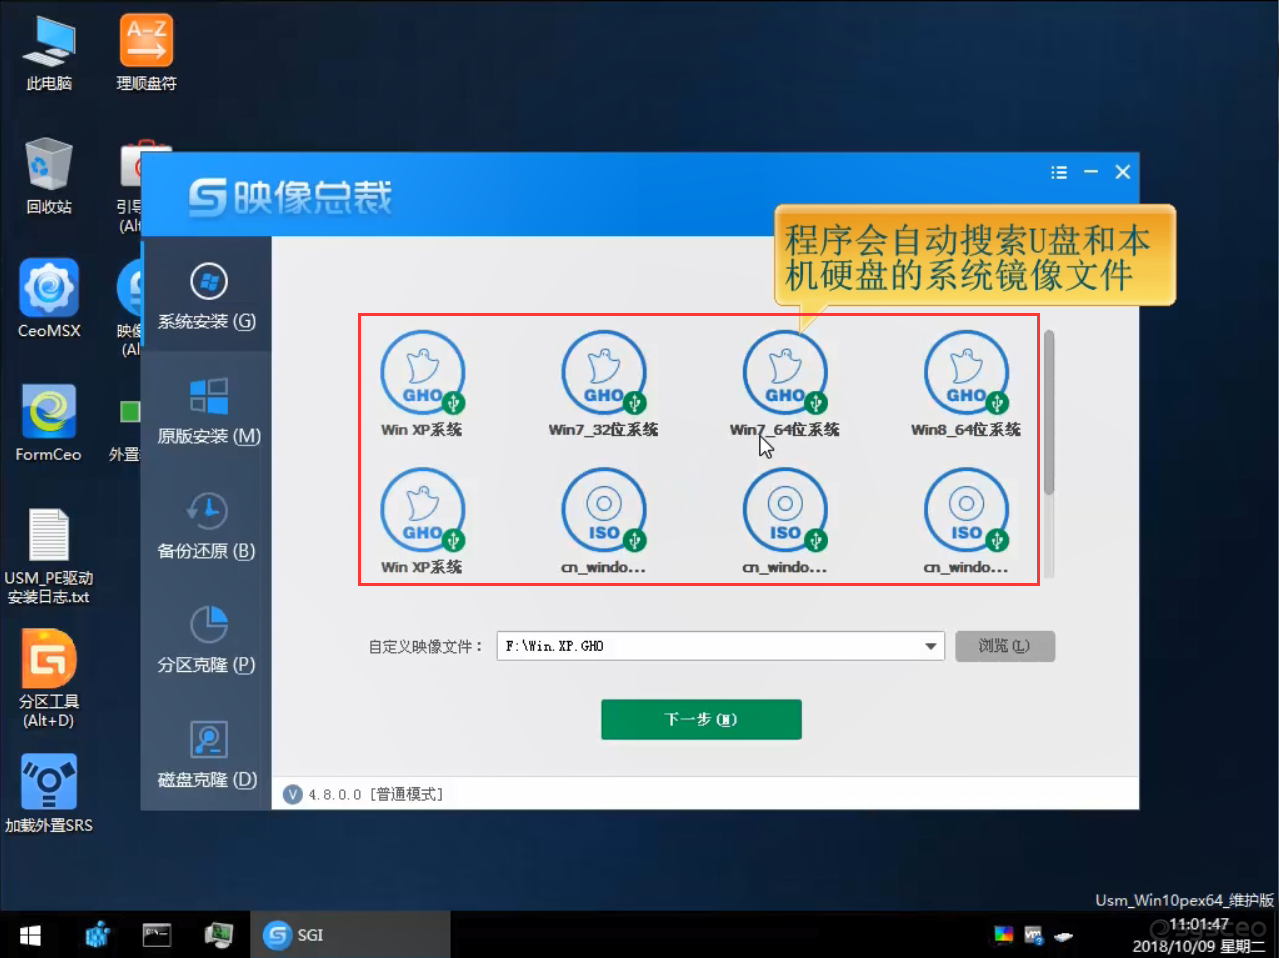This screenshot has width=1279, height=958.
Task: Choose the Win7_64位系统 GHO image
Action: (785, 384)
